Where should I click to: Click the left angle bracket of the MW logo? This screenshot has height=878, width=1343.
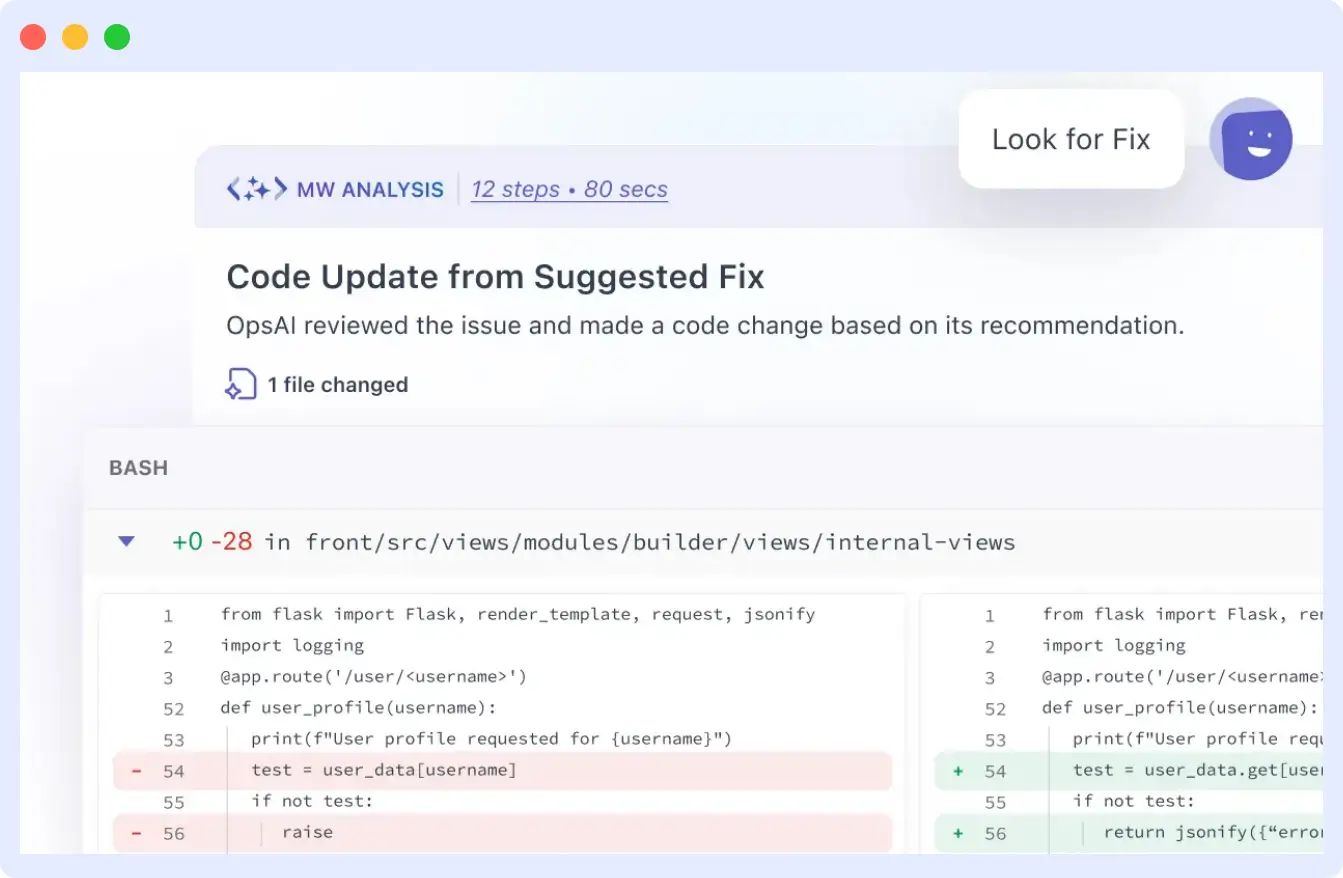[x=233, y=189]
